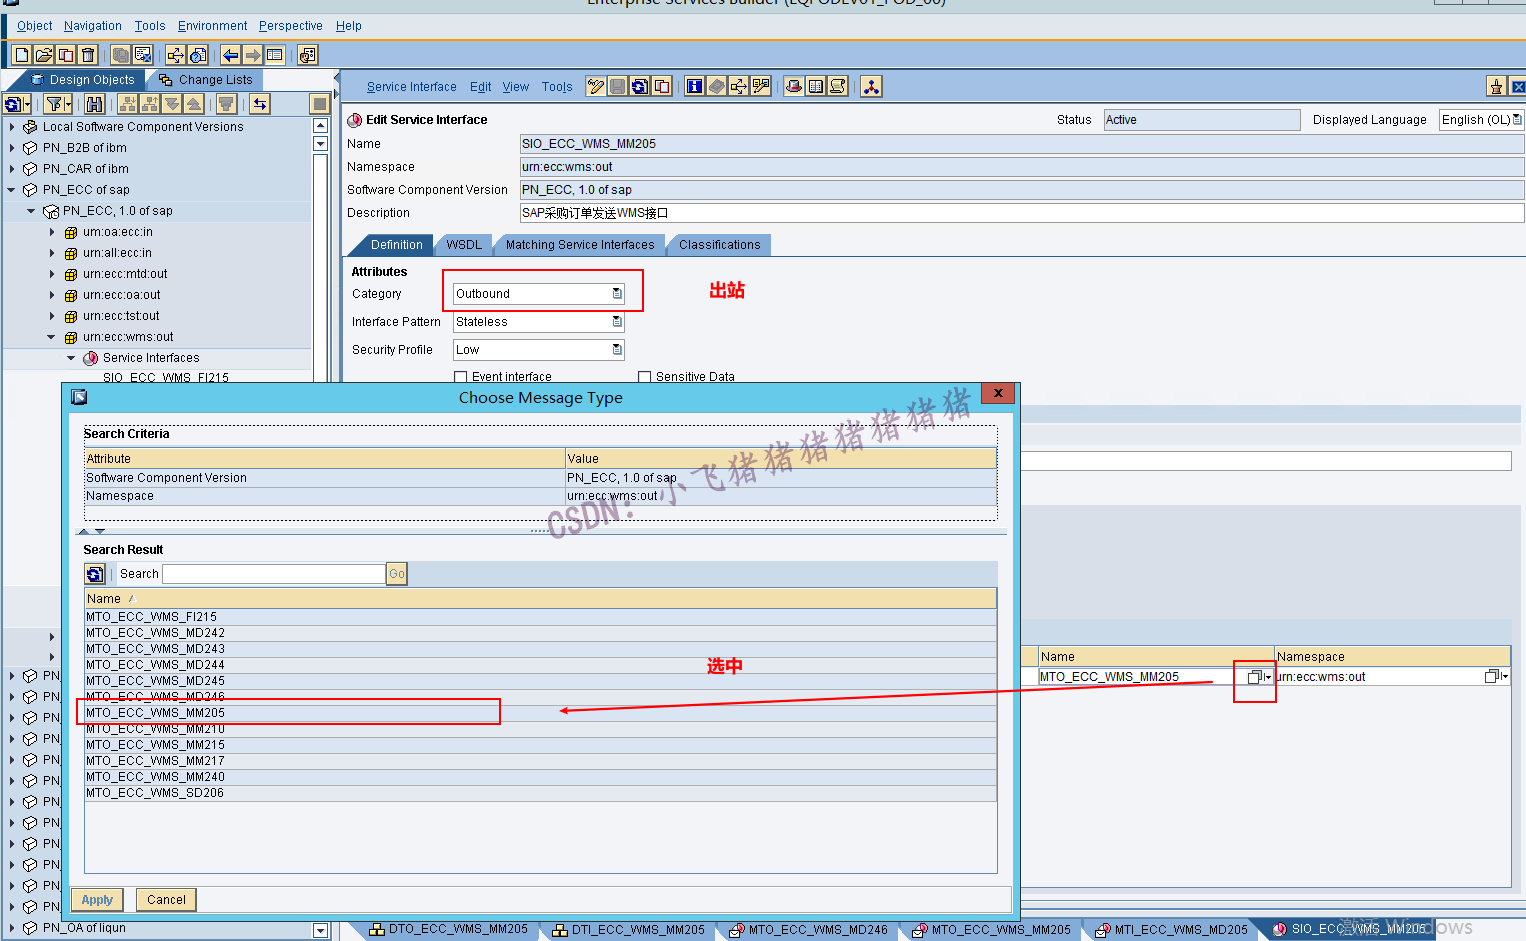Open the Delete trash icon in the main toolbar

[88, 54]
